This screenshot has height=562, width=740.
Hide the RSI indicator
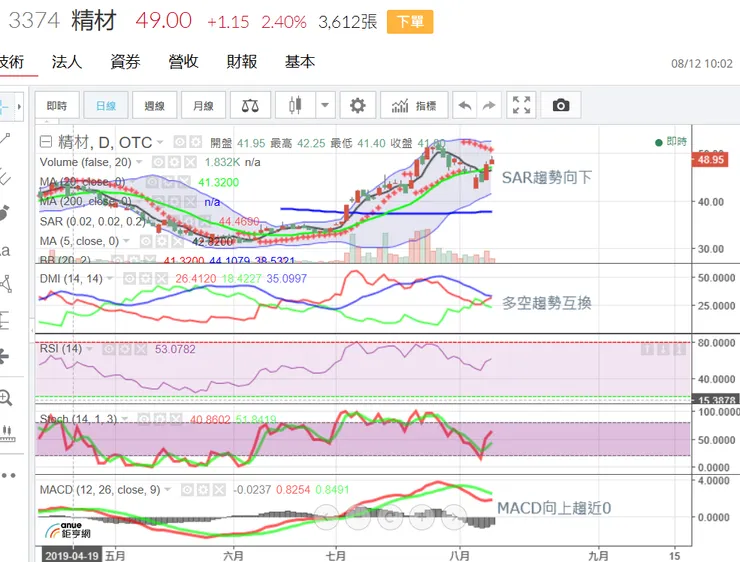(109, 349)
